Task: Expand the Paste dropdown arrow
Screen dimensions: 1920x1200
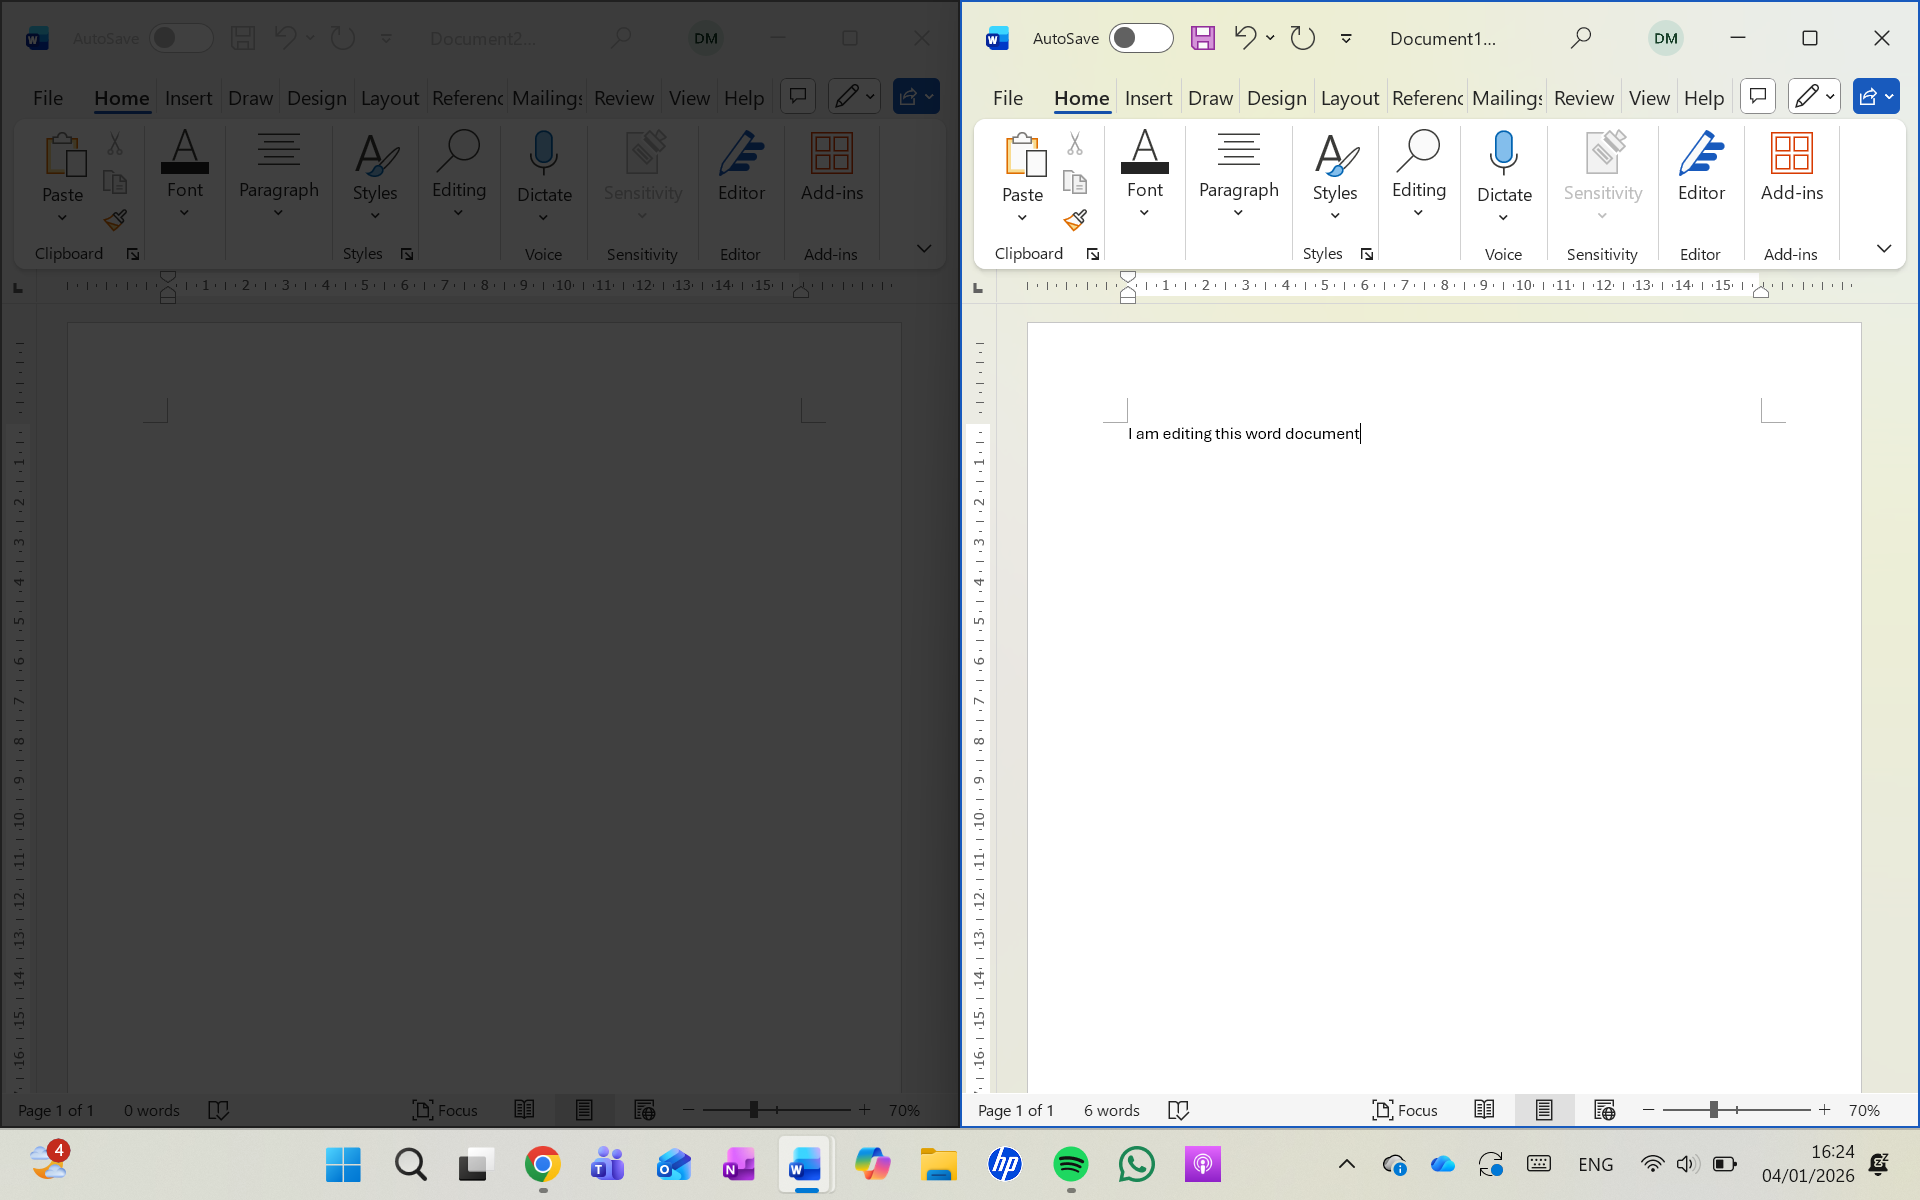Action: click(1022, 218)
